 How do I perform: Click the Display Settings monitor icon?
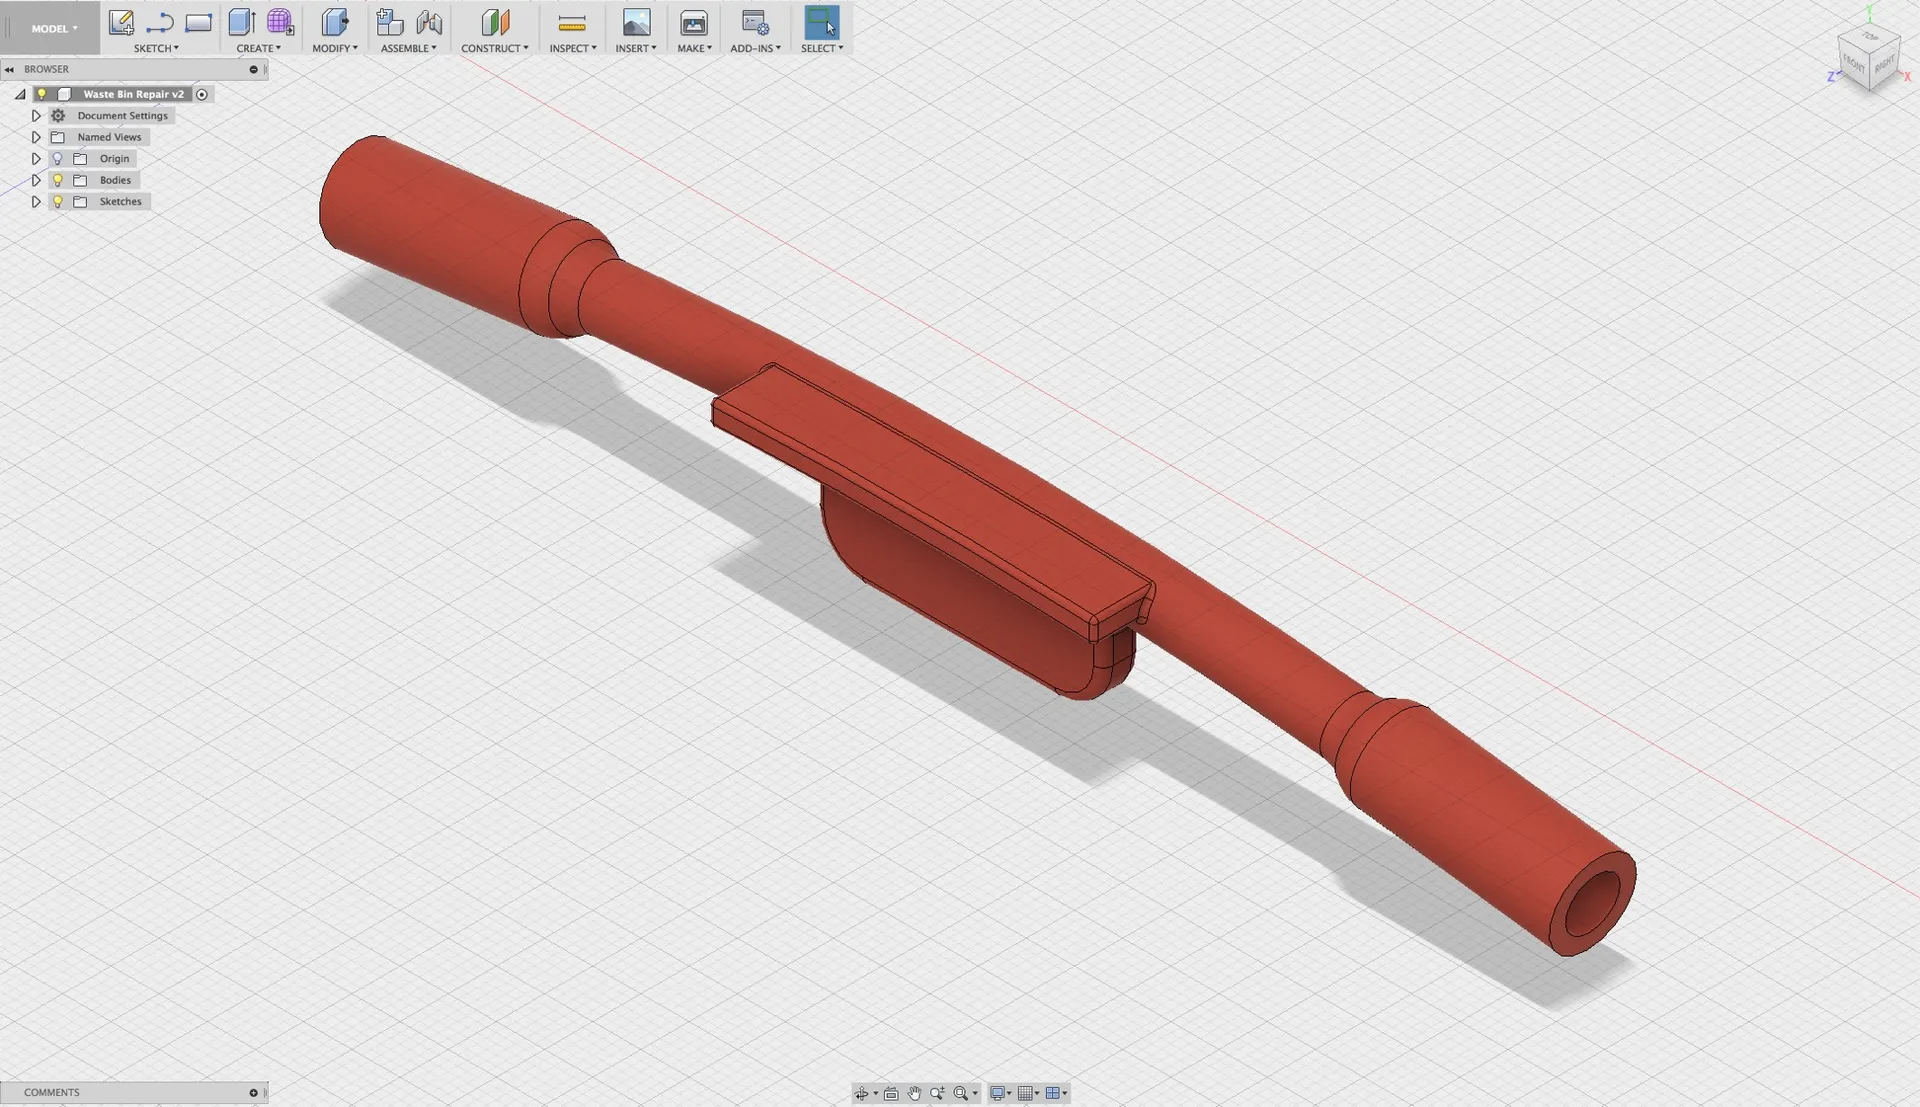(997, 1093)
